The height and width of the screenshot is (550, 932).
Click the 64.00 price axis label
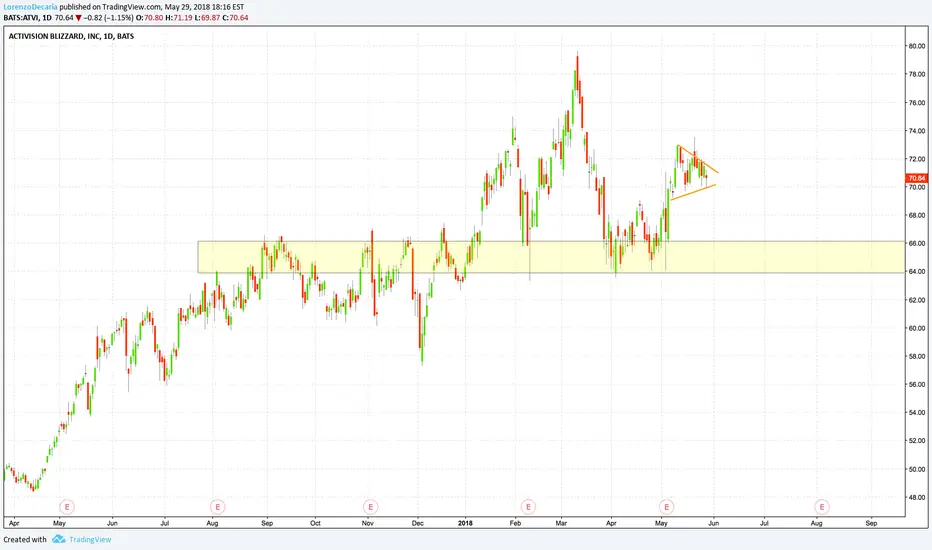(917, 272)
